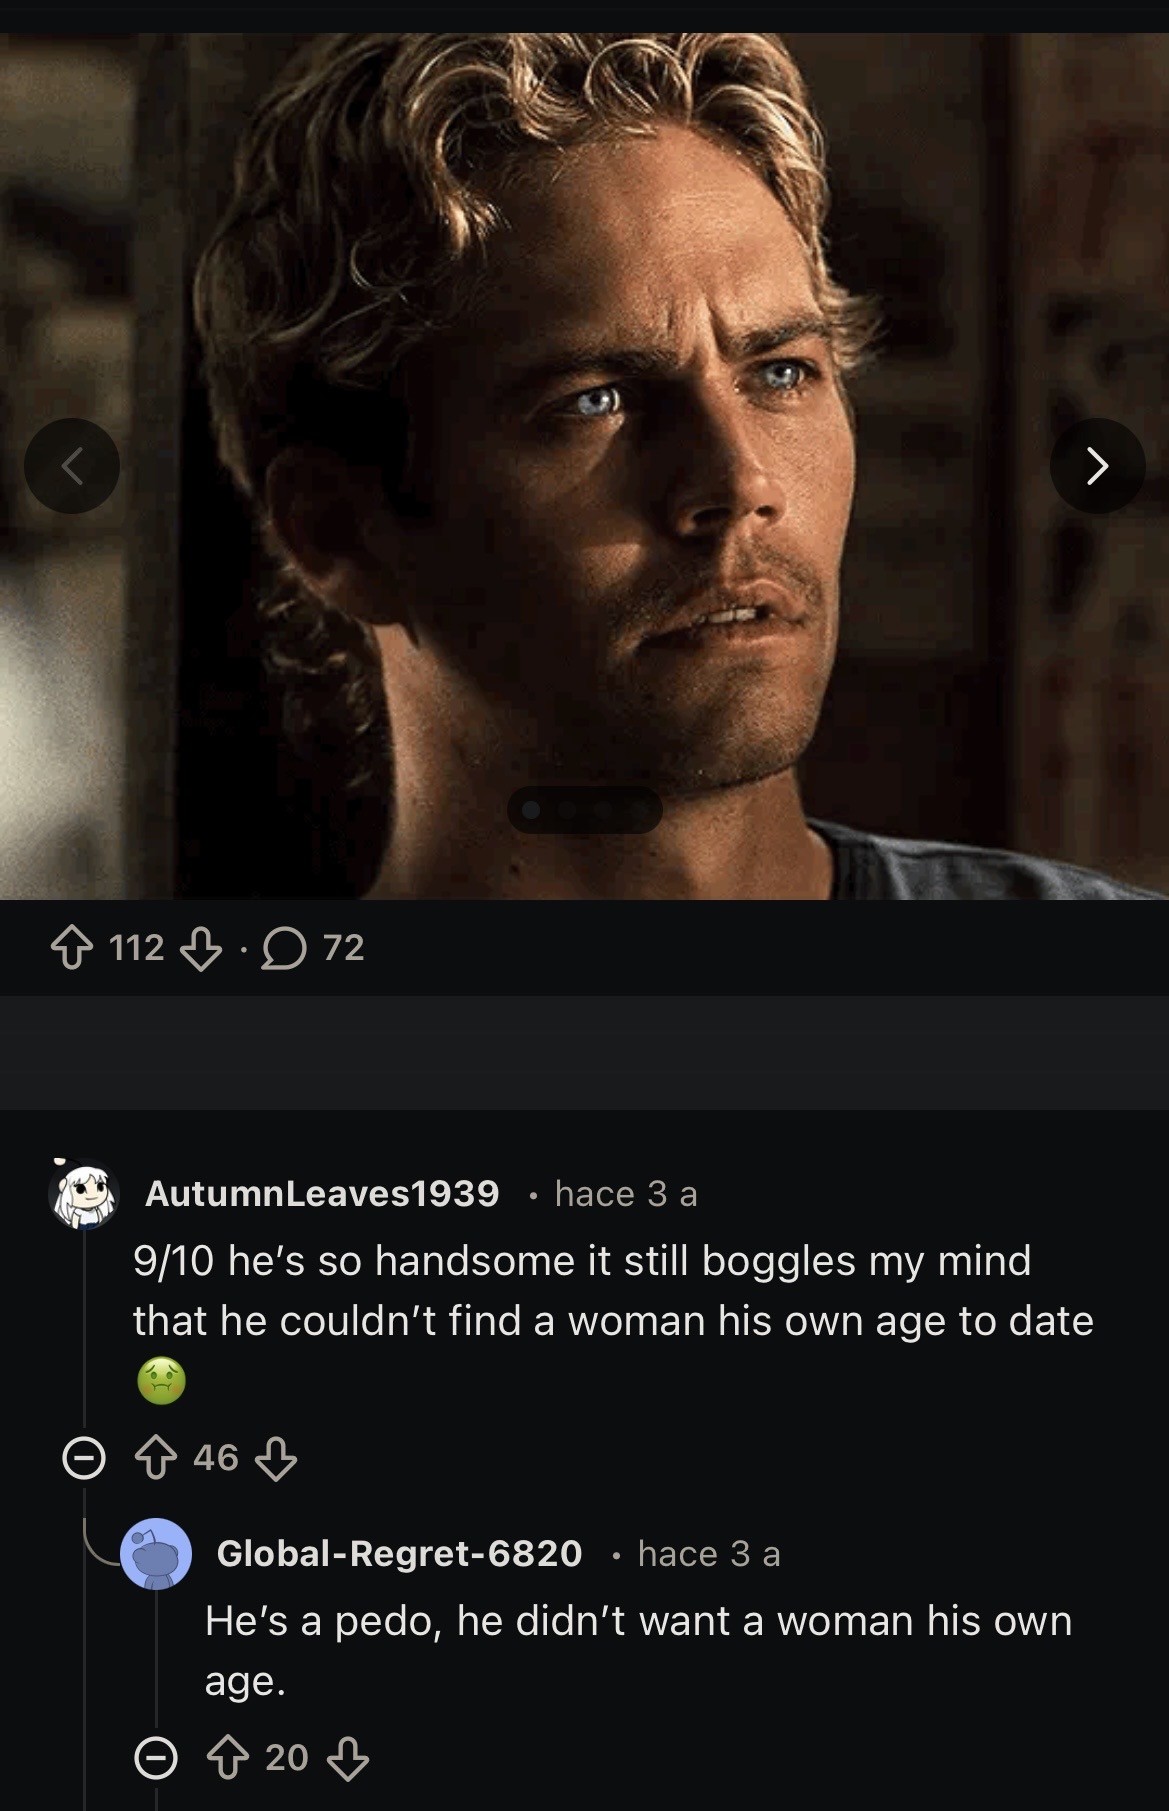Go to the previous gallery image
The width and height of the screenshot is (1169, 1811).
72,465
